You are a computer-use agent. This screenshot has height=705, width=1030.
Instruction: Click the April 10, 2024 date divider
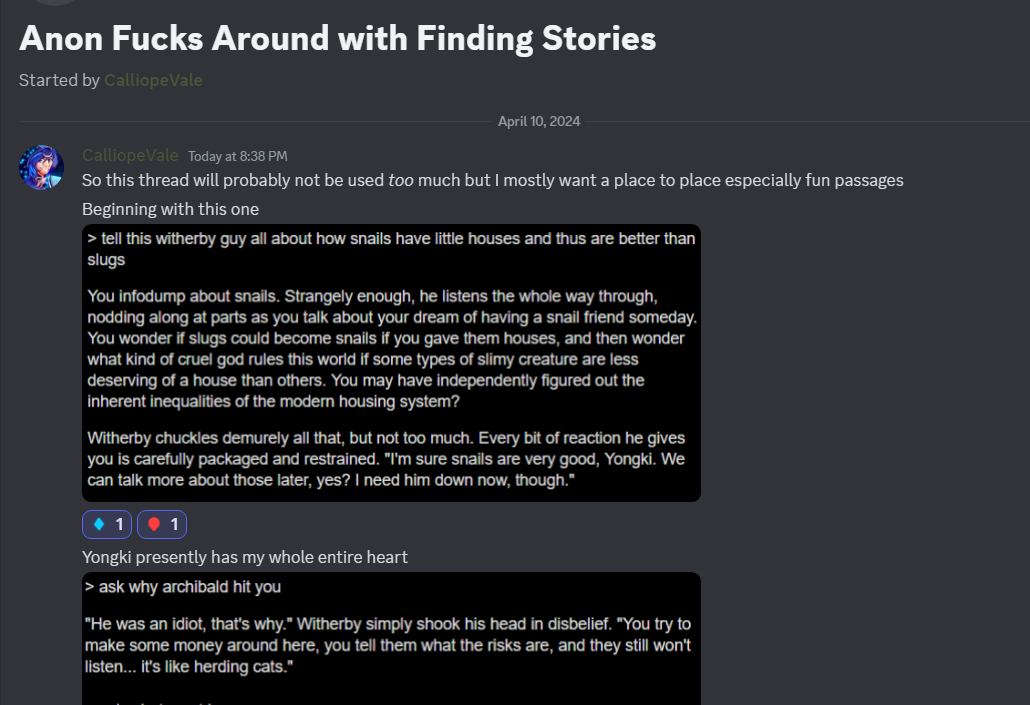pos(539,122)
